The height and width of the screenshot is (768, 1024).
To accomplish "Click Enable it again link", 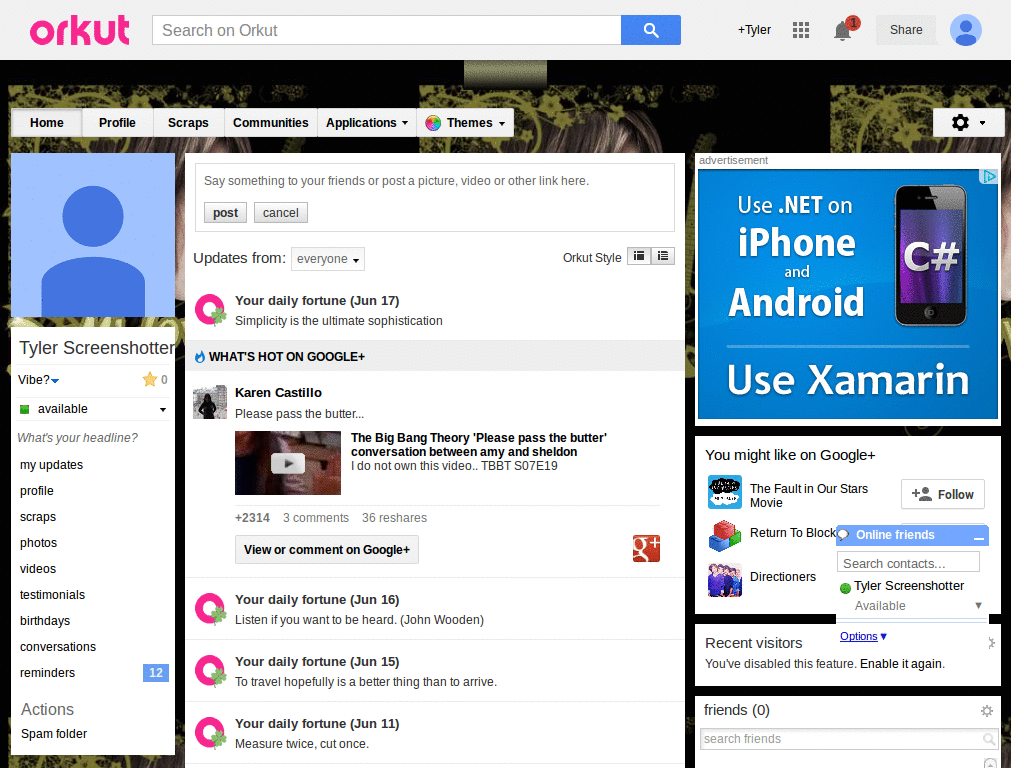I will (x=903, y=664).
